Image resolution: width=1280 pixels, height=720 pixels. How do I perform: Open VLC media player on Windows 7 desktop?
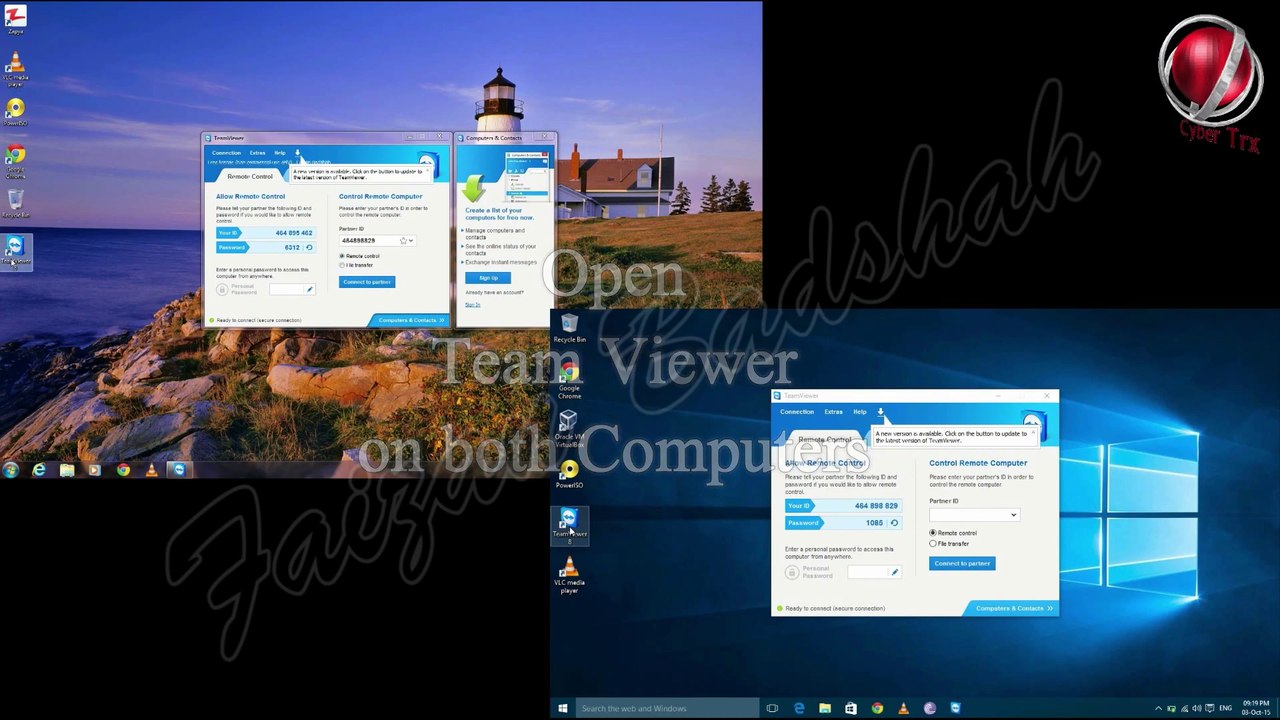click(x=15, y=70)
